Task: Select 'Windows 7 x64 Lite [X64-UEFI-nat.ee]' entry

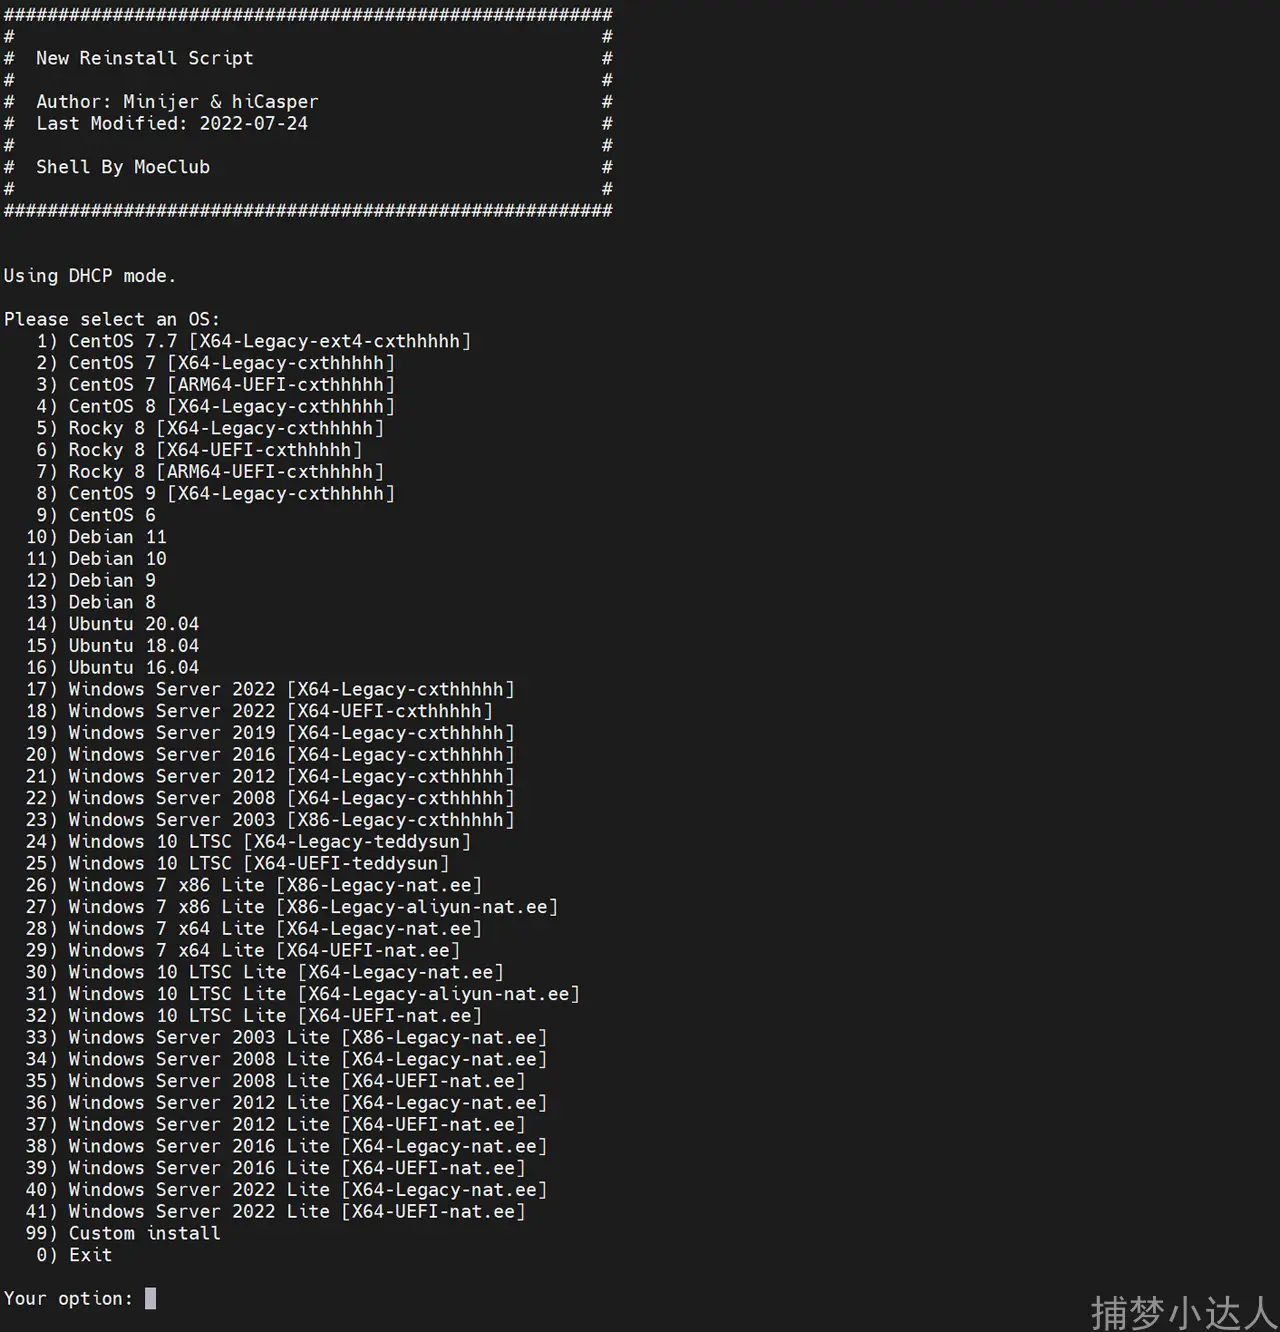Action: click(264, 950)
